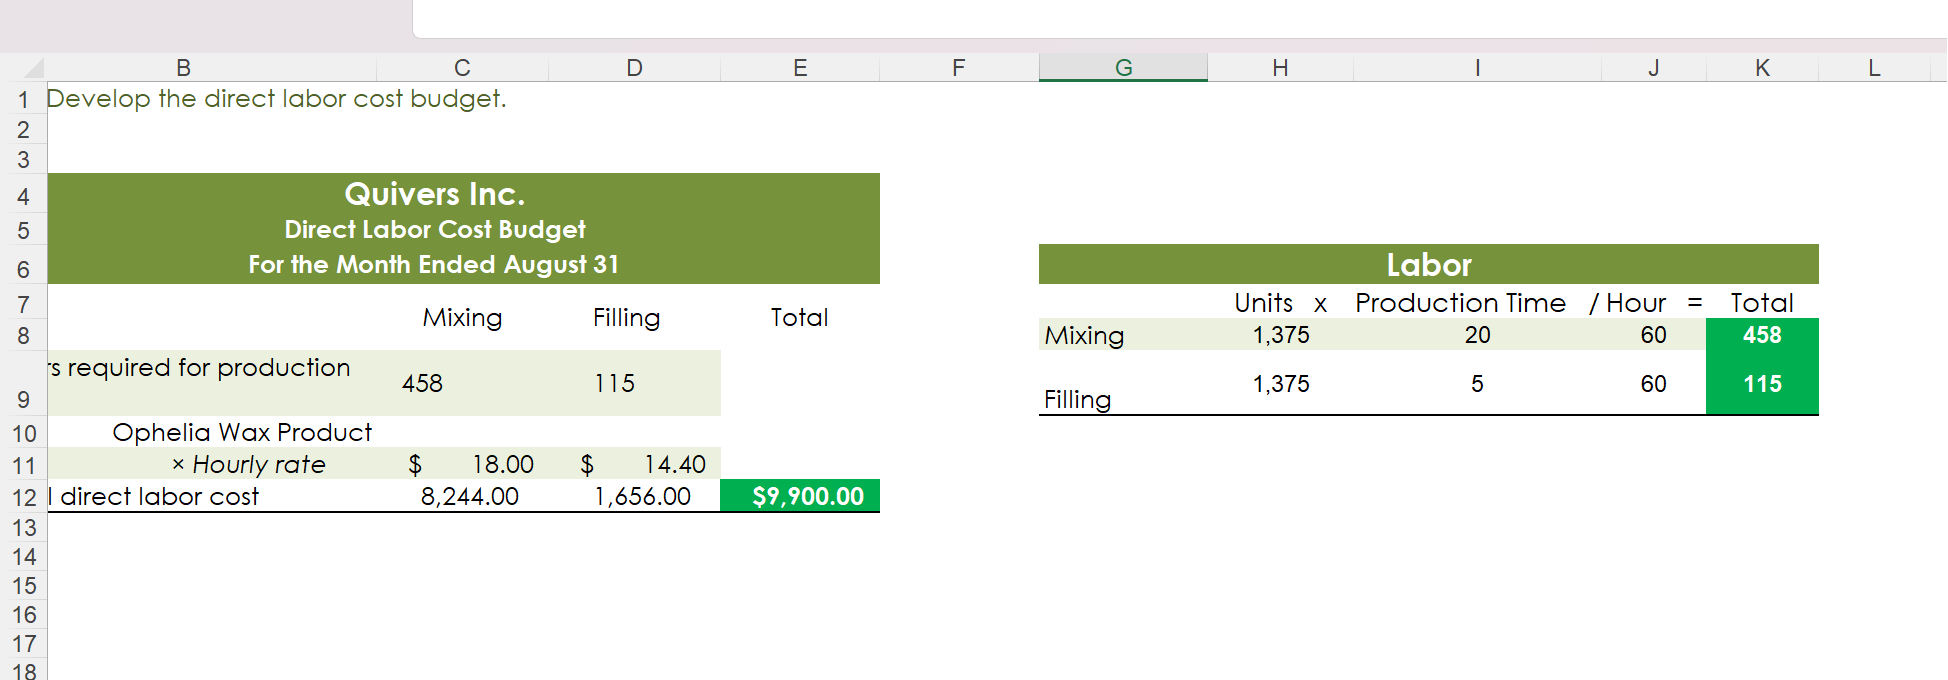Select Mixing row's 60 per hour cell
Screen dimensions: 1948x680
point(1654,335)
